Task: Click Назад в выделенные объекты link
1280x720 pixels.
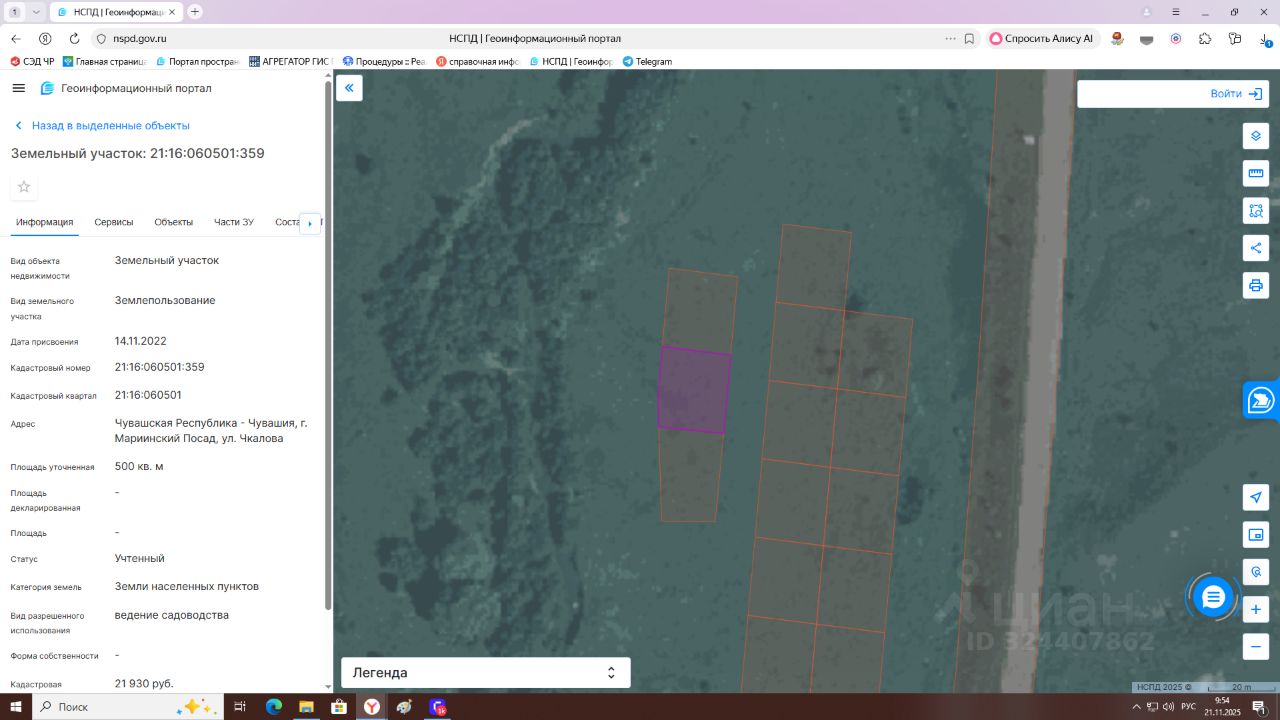Action: tap(102, 126)
